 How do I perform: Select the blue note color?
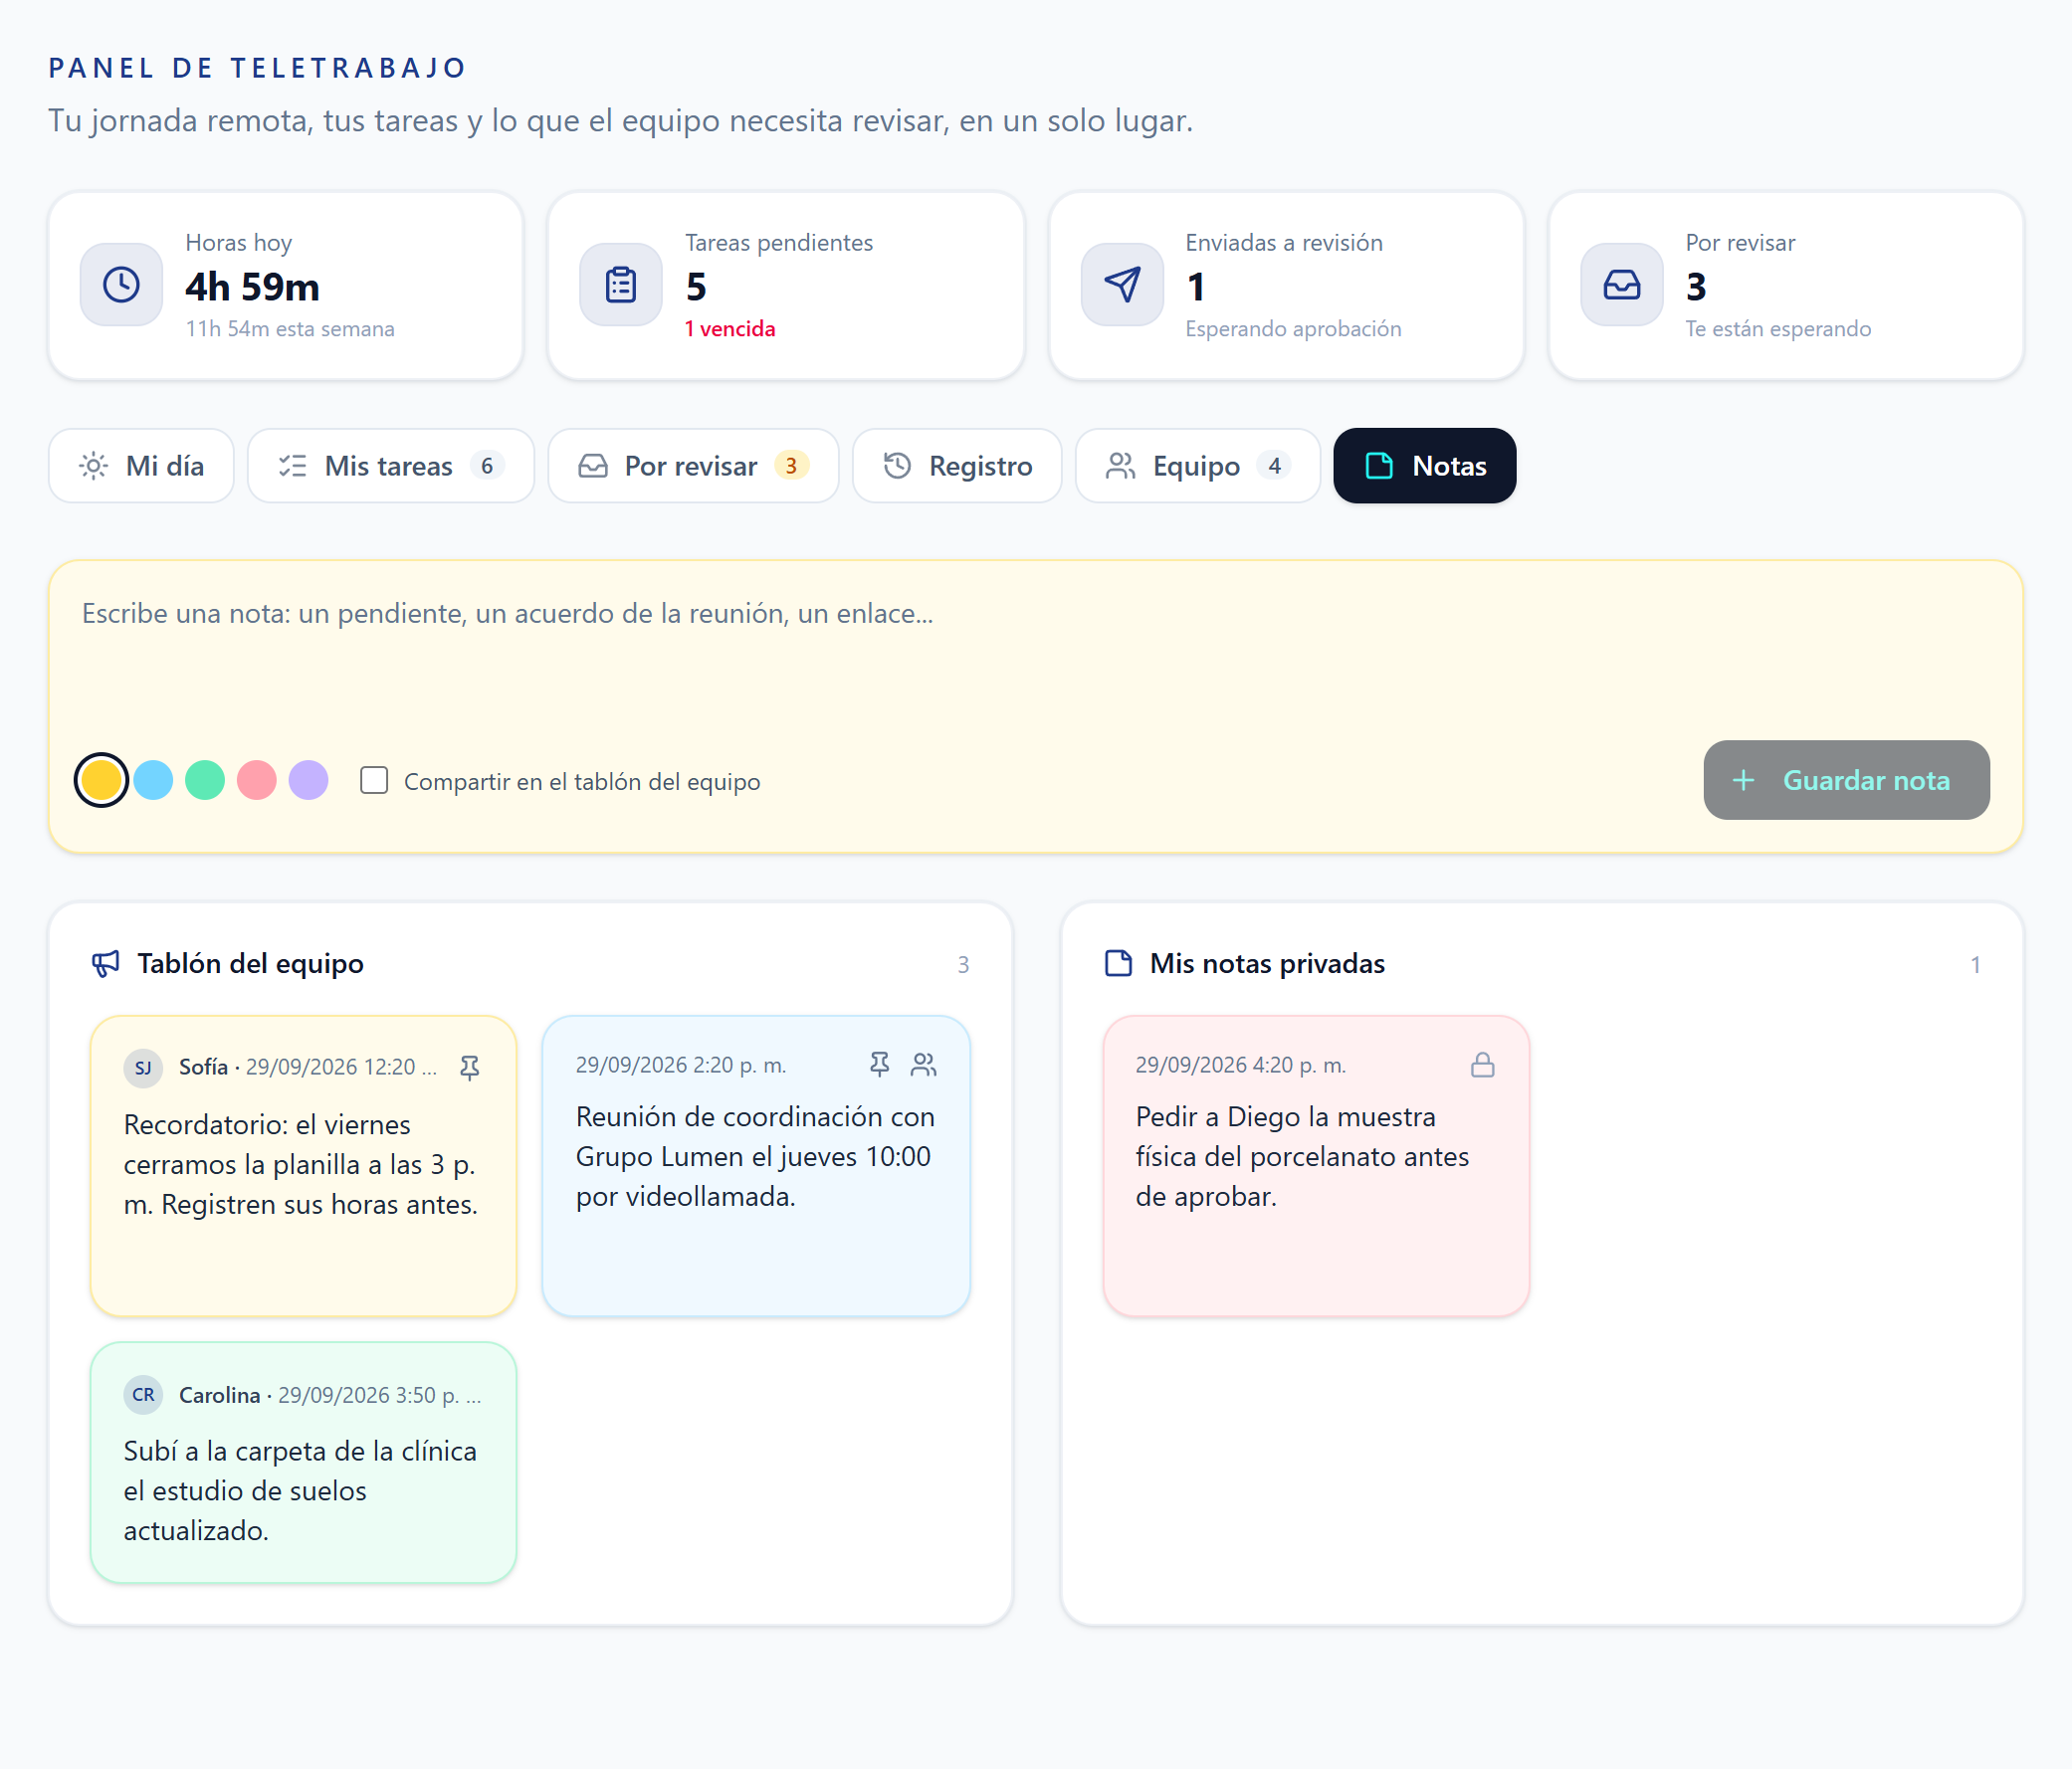[x=153, y=780]
